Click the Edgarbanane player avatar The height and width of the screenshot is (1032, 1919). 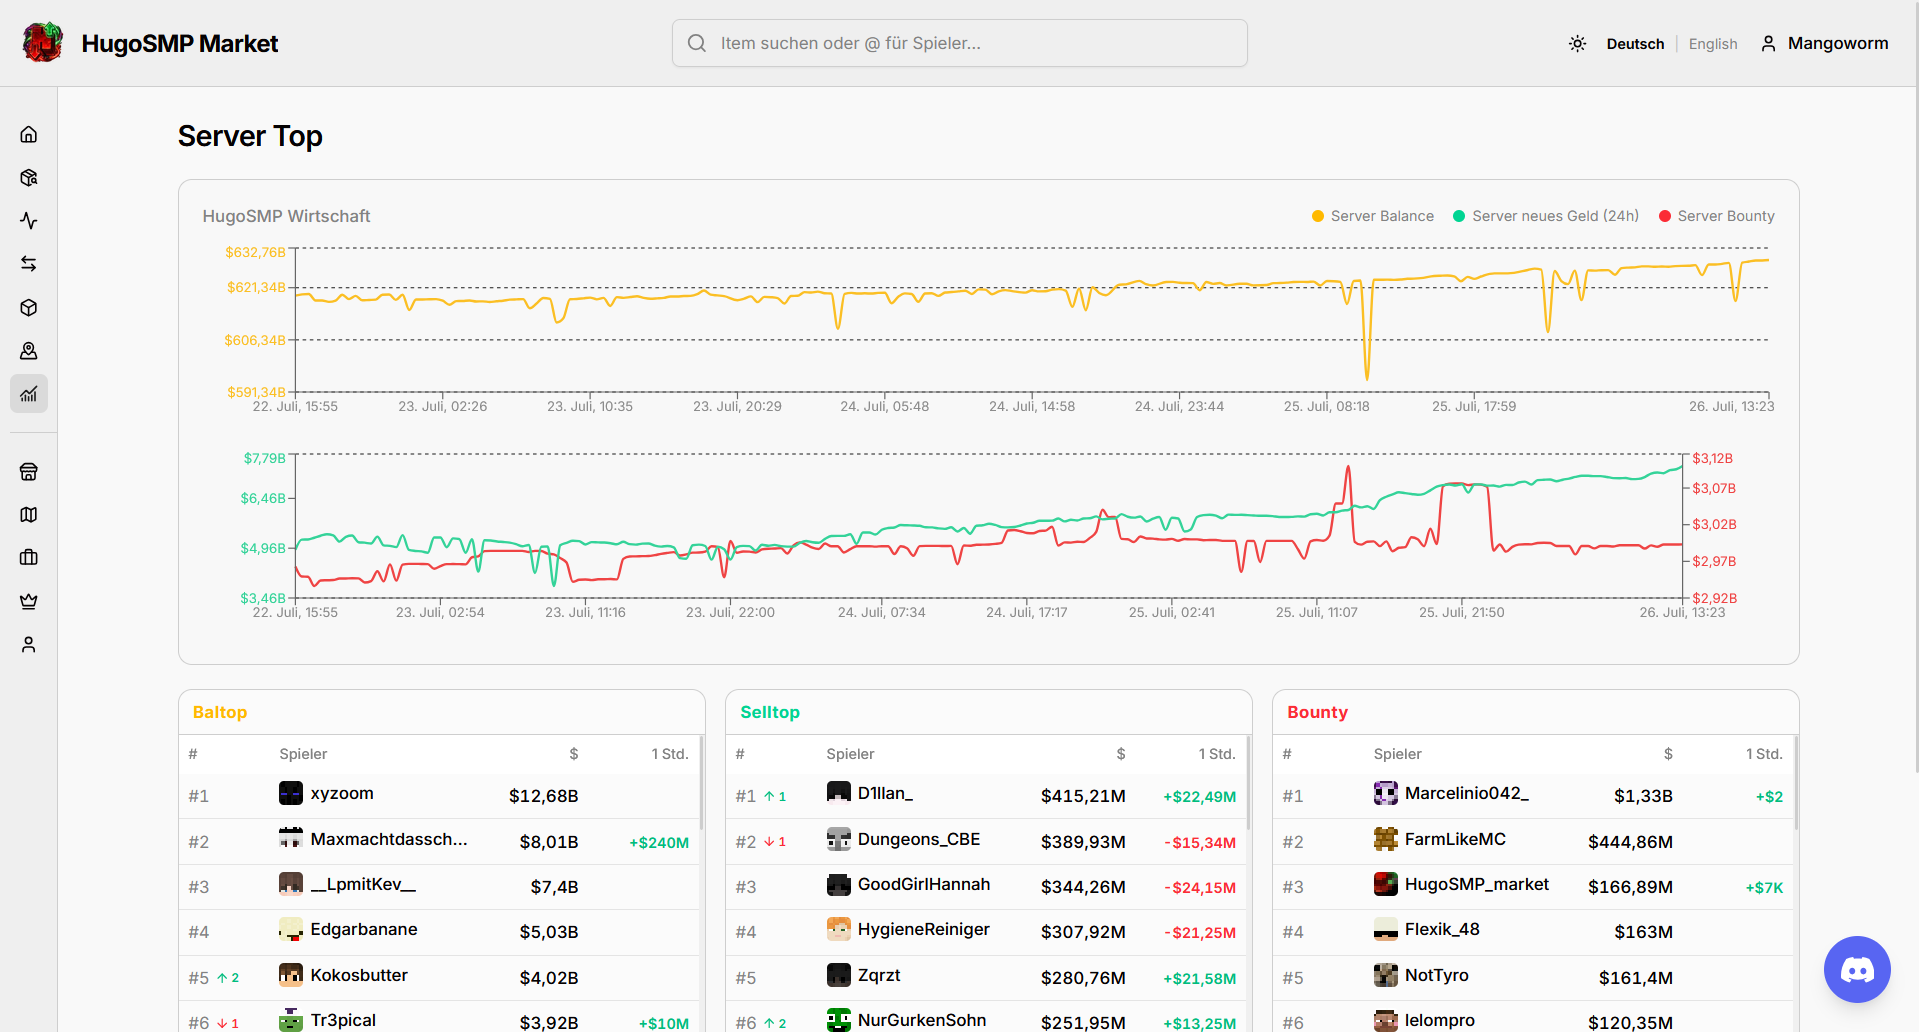(291, 929)
